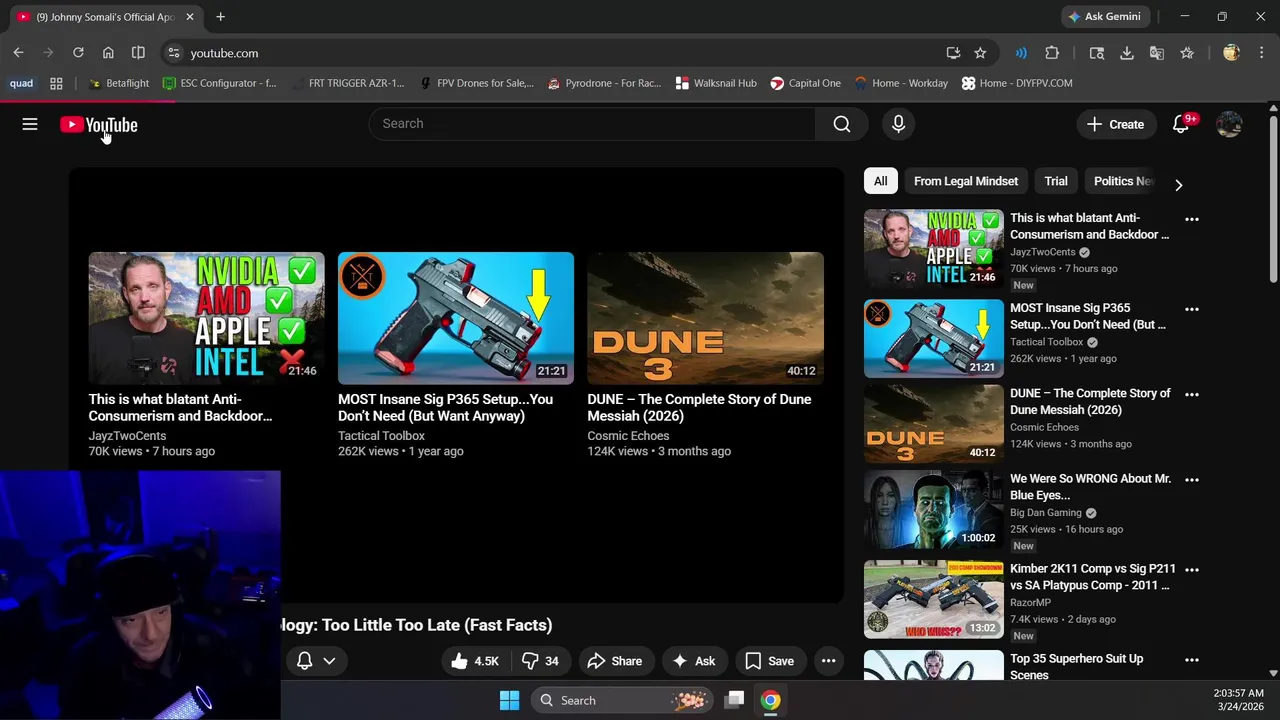Go back in browser
This screenshot has width=1280, height=720.
[18, 53]
